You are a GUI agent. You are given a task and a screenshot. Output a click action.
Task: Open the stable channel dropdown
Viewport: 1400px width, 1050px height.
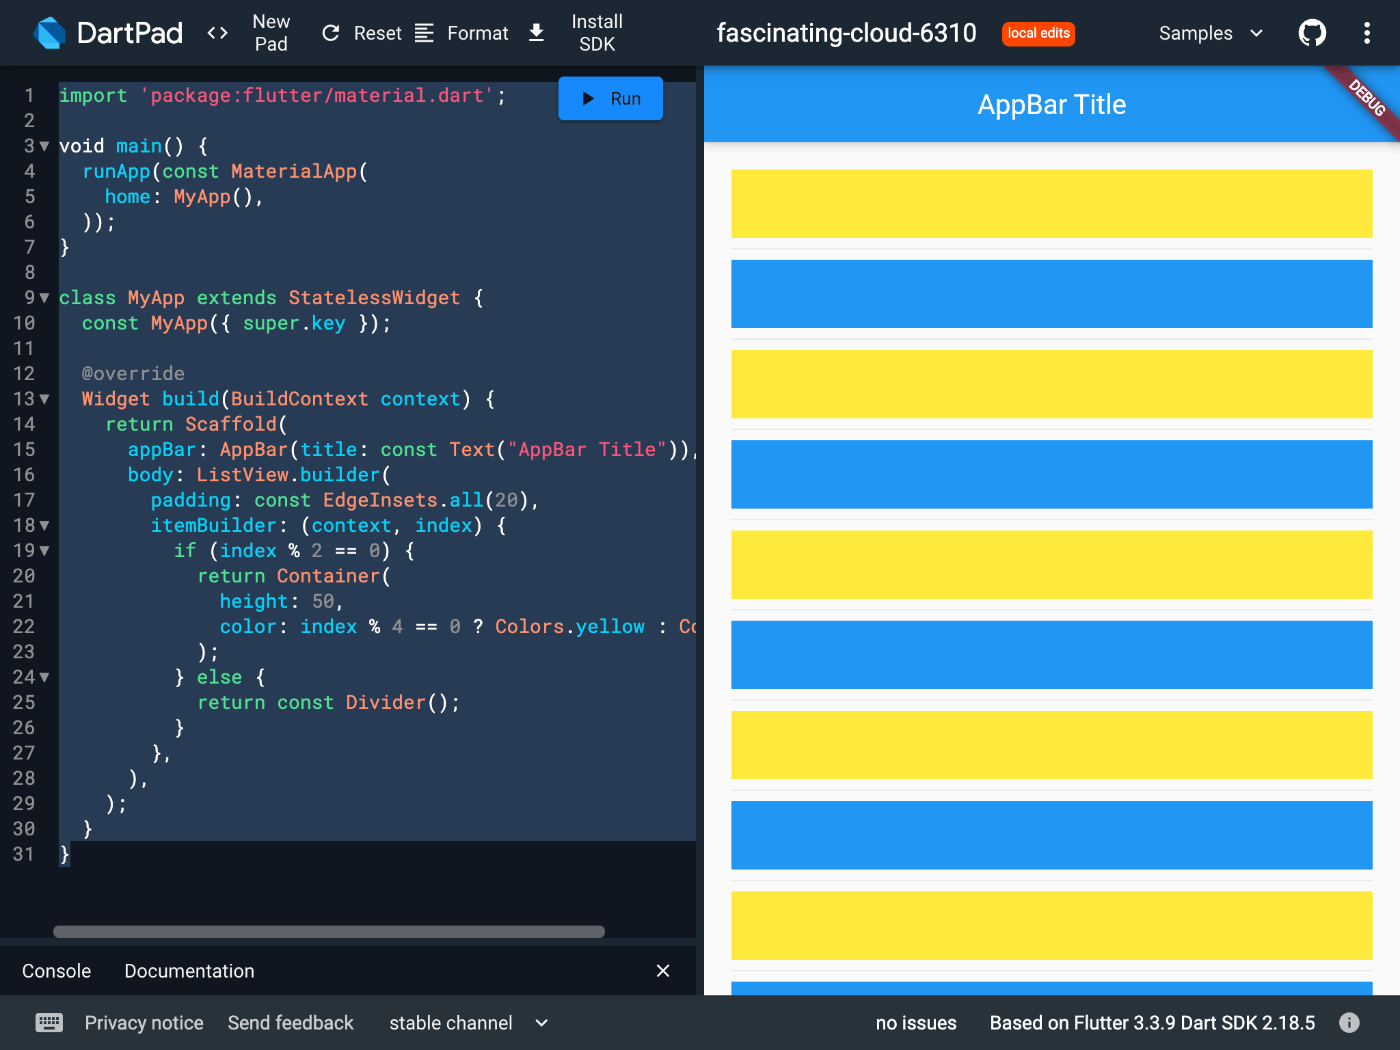click(469, 1023)
